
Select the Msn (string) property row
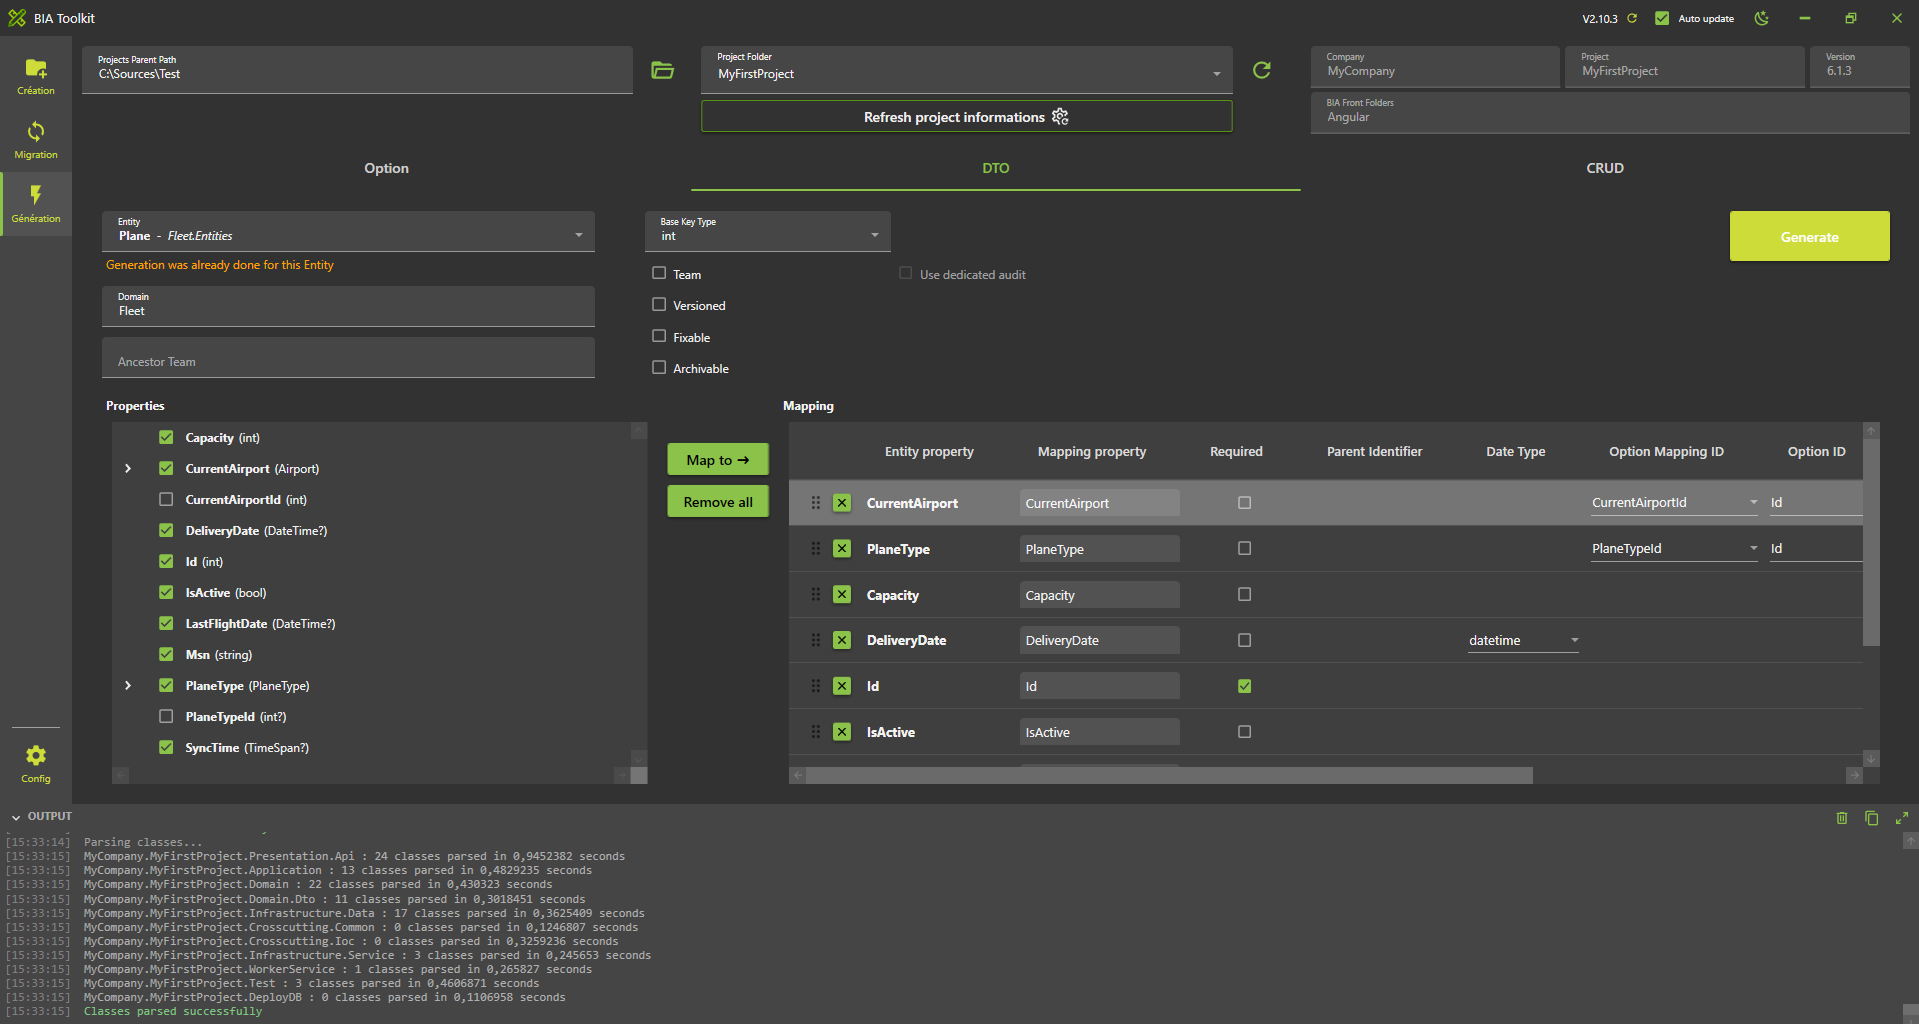point(218,654)
